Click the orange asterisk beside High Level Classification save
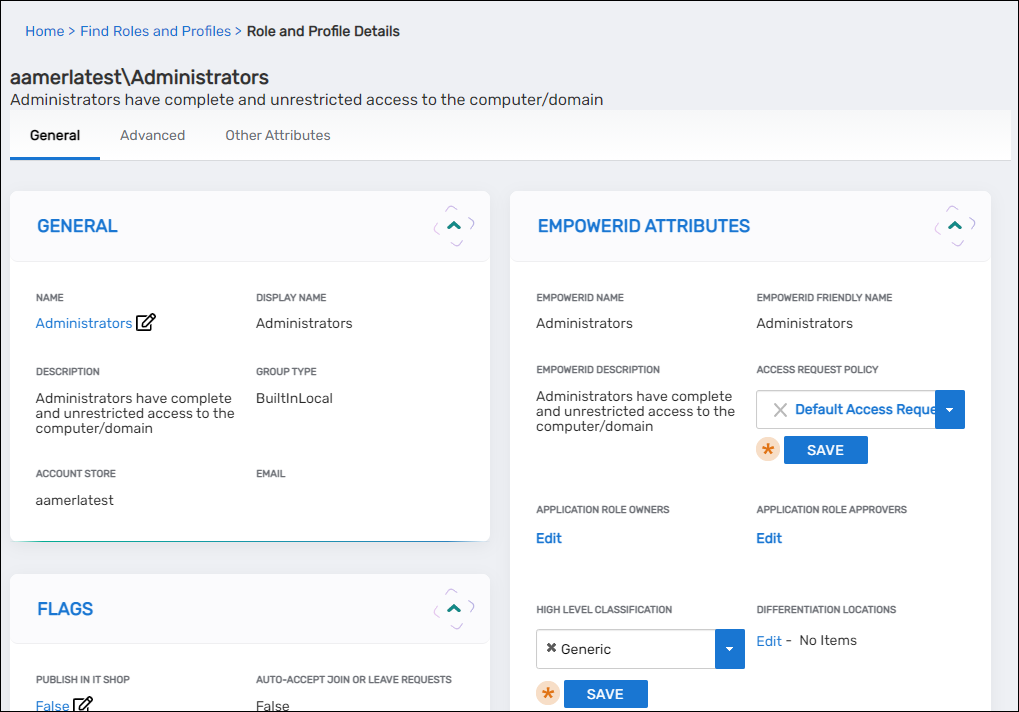 click(x=548, y=694)
